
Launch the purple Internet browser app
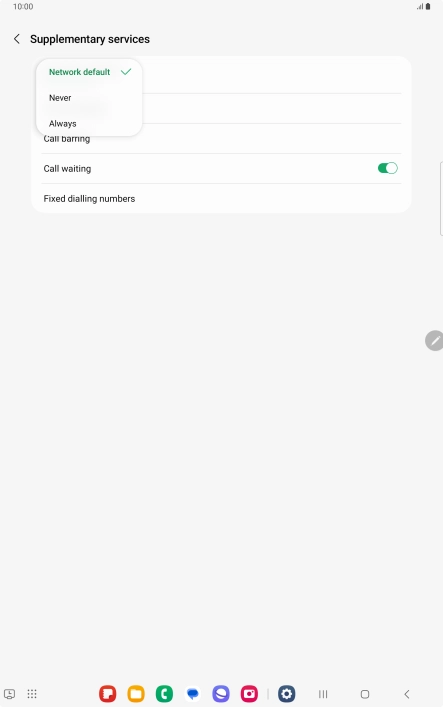pos(221,693)
